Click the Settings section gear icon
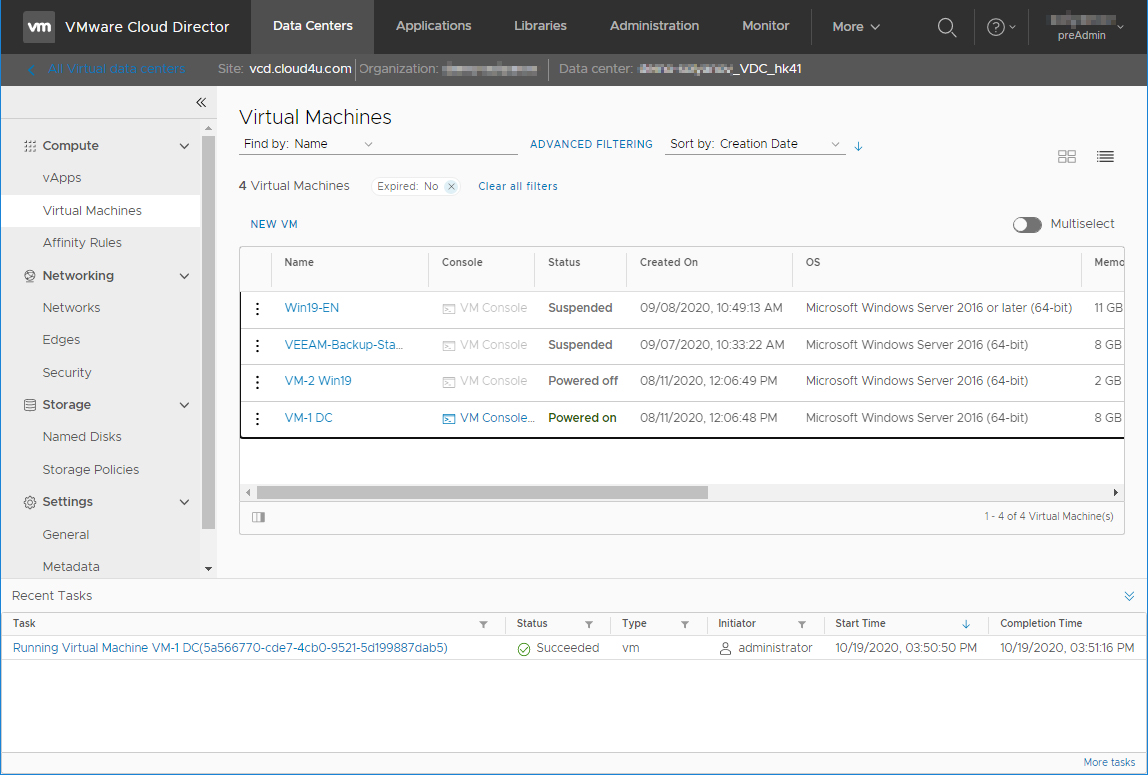Viewport: 1148px width, 775px height. tap(30, 502)
